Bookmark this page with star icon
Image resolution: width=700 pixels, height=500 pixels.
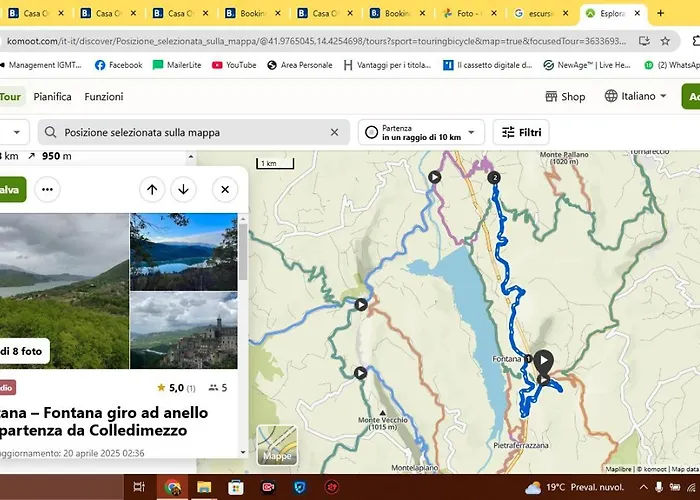click(665, 40)
